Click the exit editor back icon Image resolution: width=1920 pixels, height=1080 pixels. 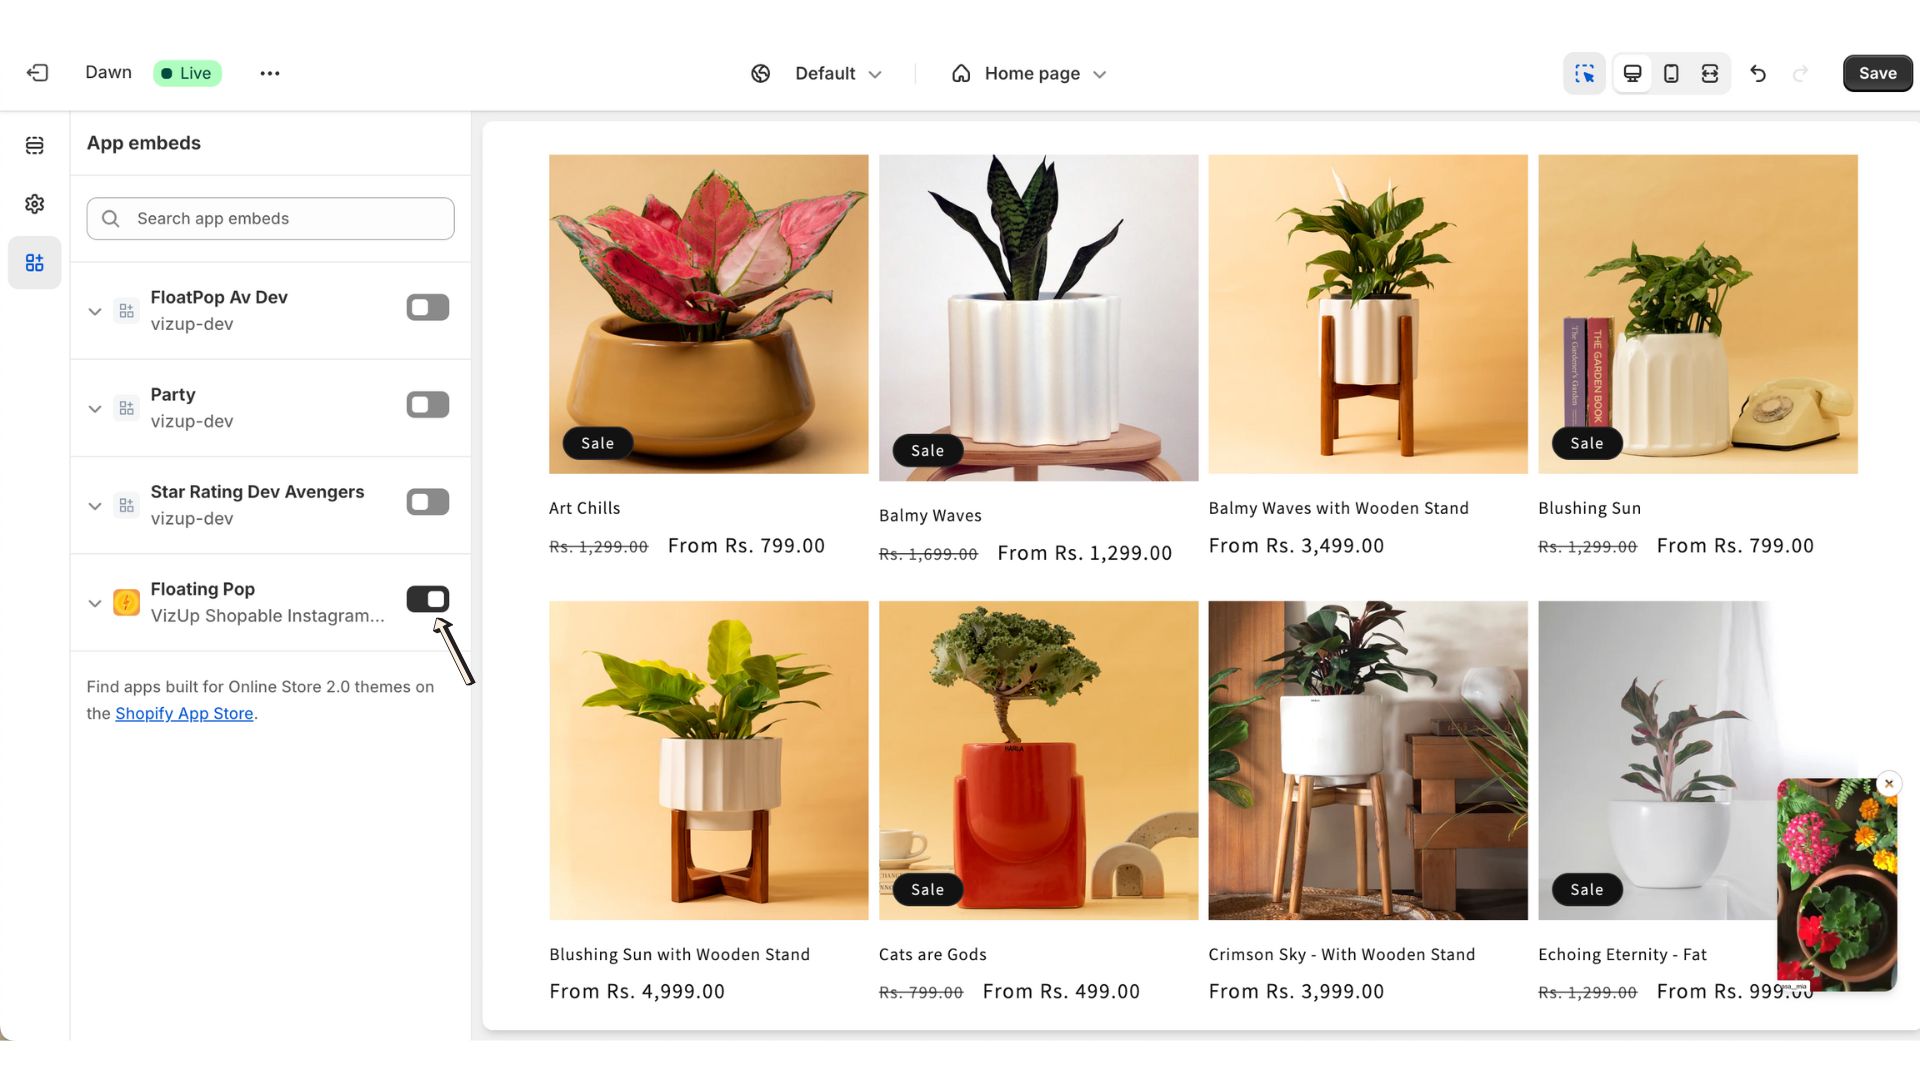point(38,73)
